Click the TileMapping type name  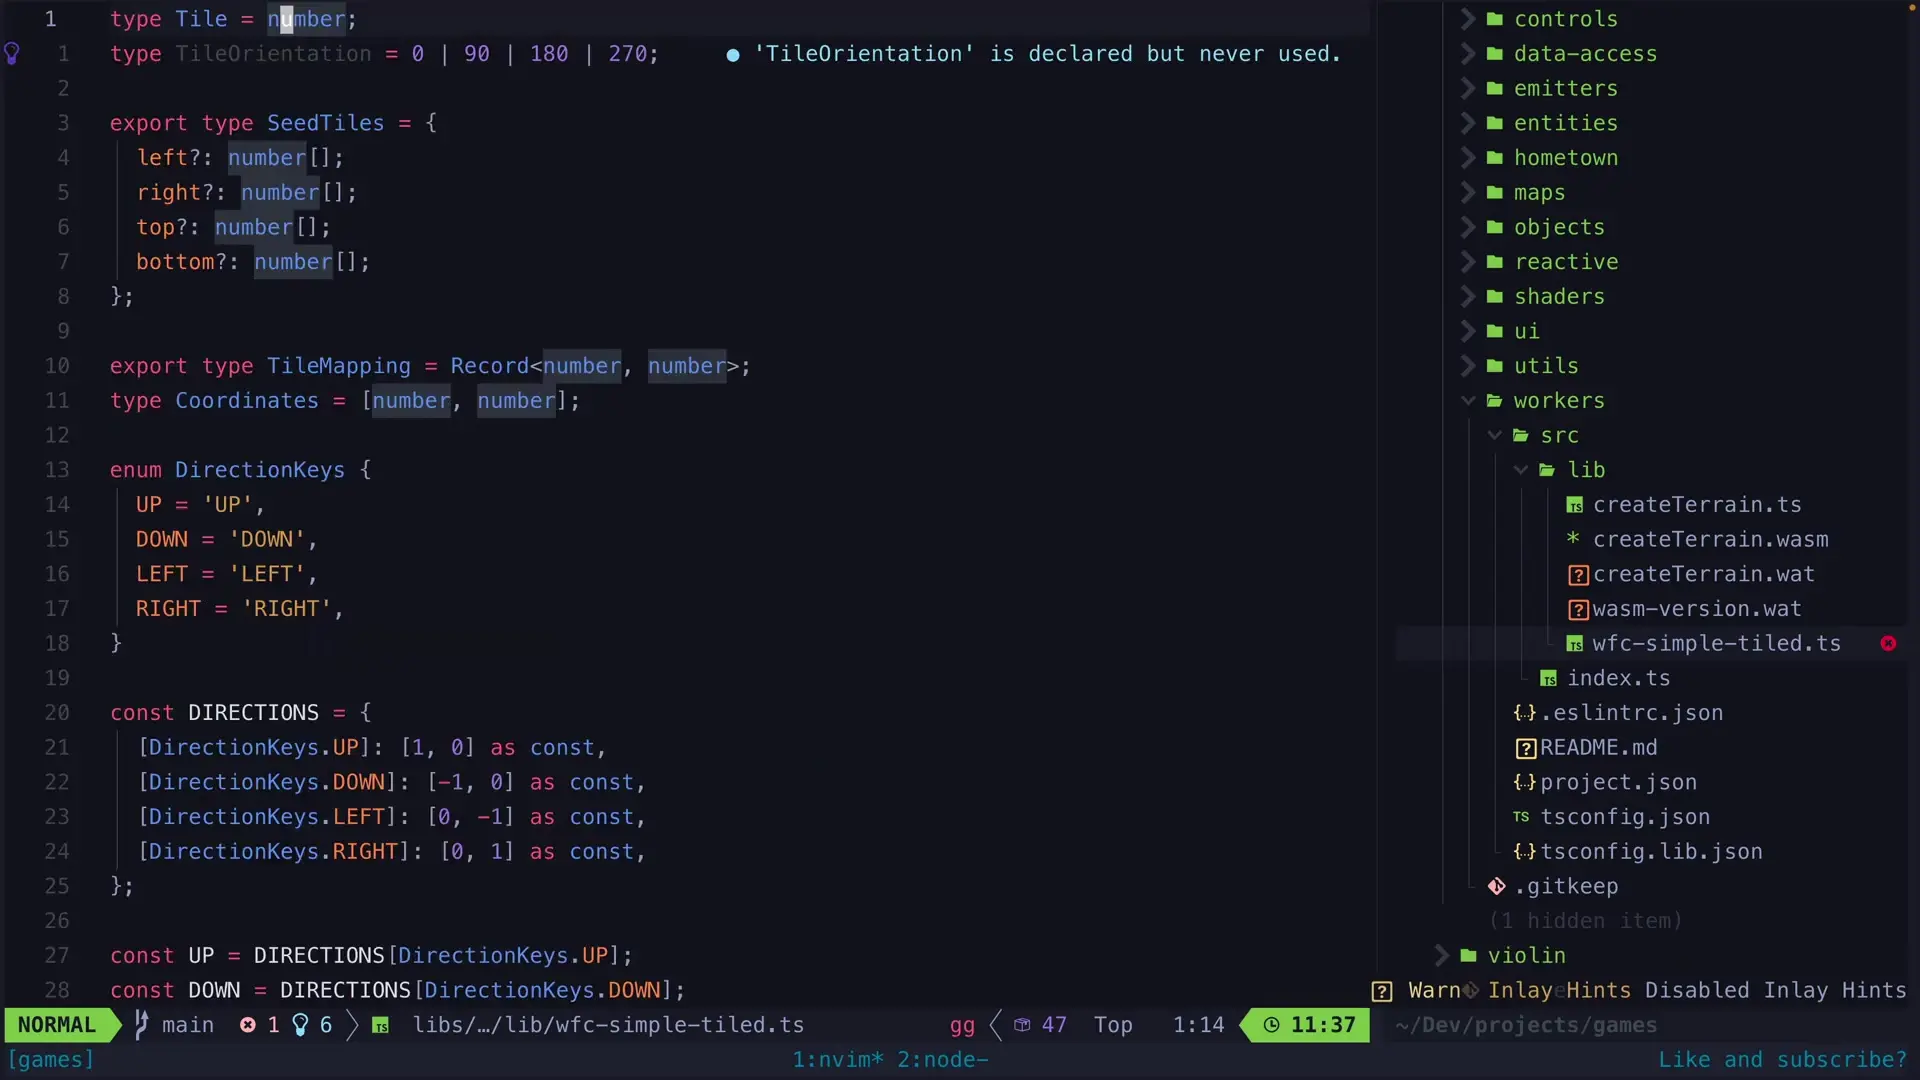tap(338, 366)
